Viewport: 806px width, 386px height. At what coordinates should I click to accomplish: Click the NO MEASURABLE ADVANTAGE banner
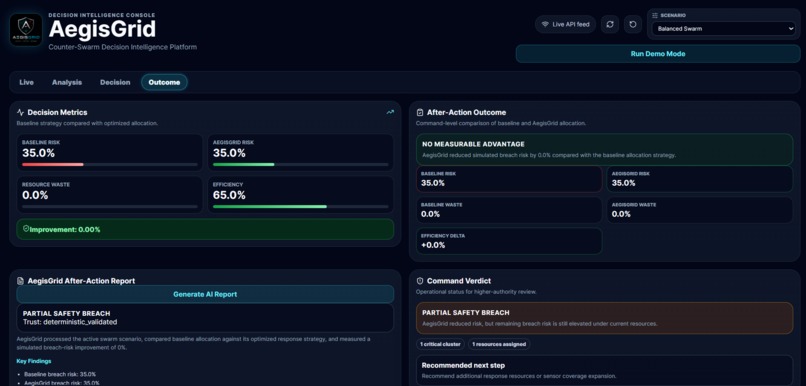click(604, 150)
